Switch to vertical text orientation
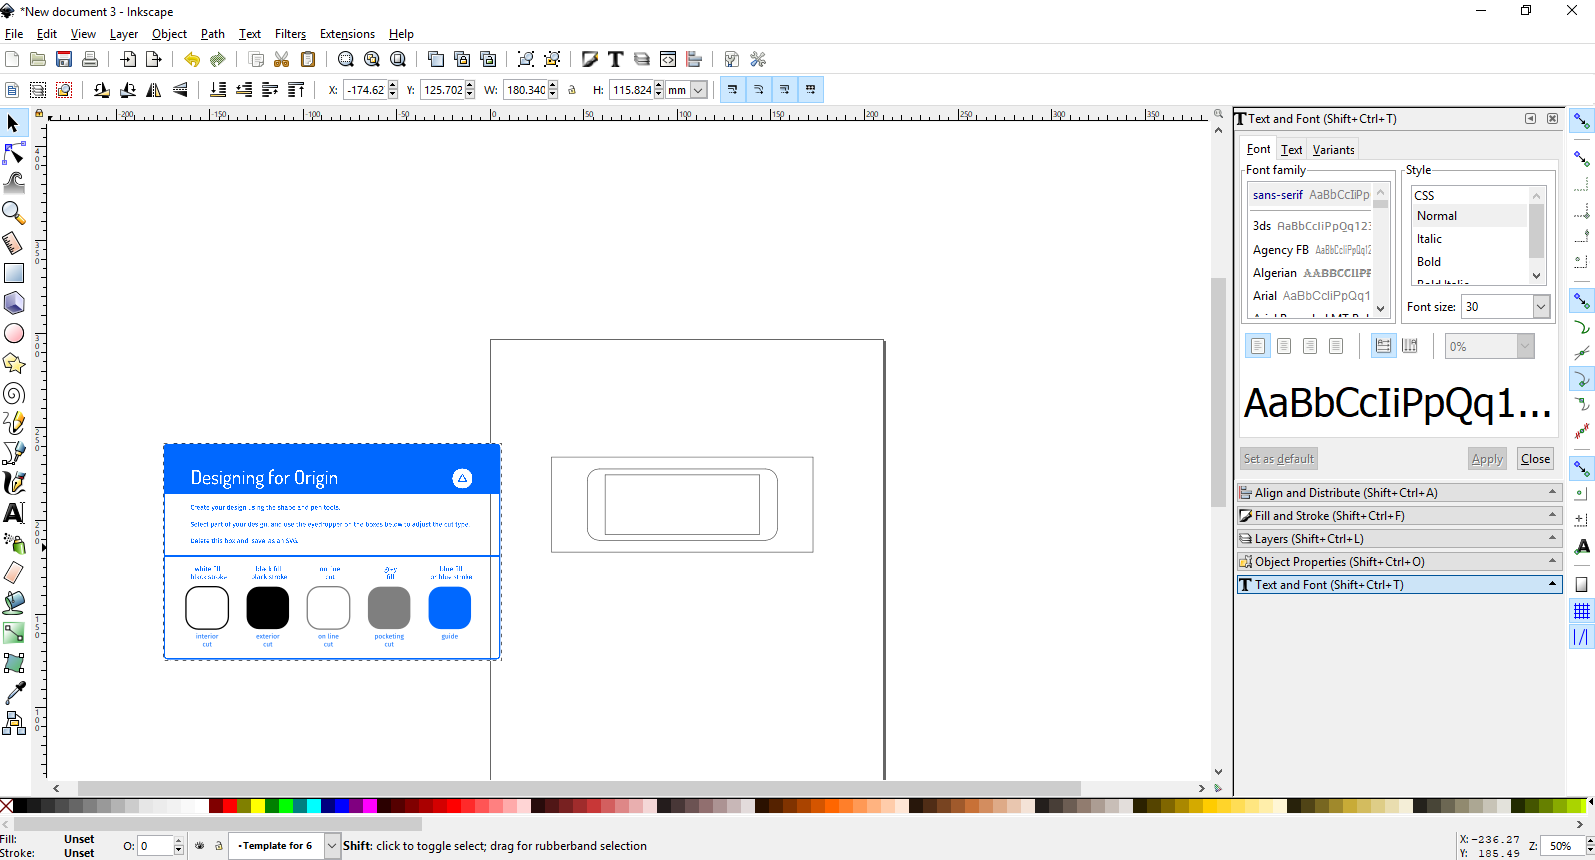 [1410, 346]
